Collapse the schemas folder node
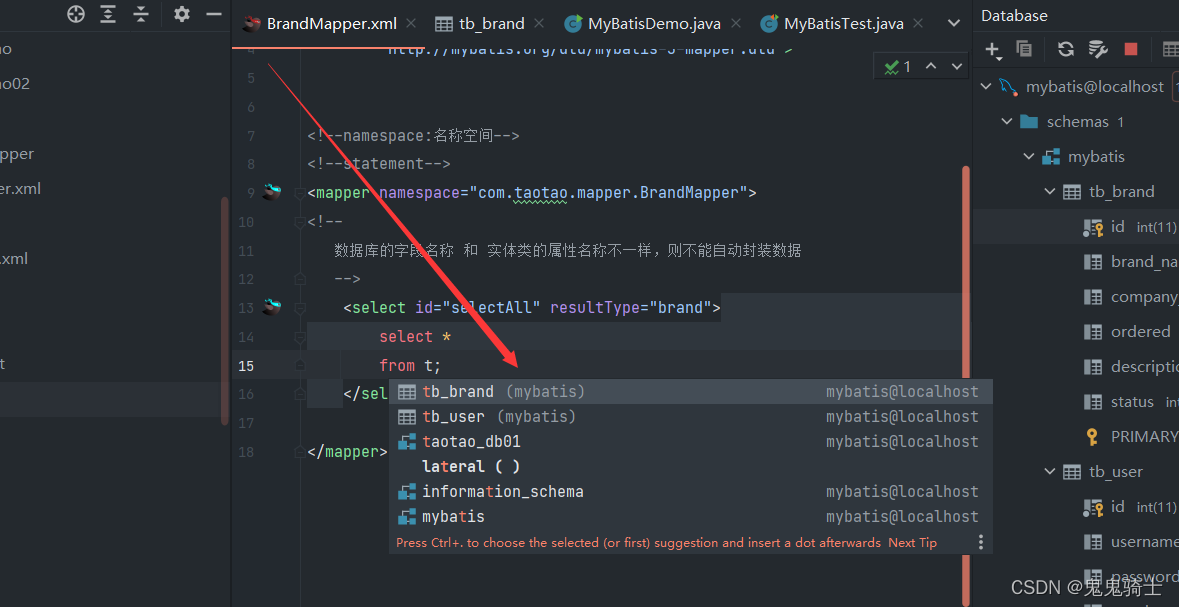Viewport: 1179px width, 607px height. (x=1007, y=121)
